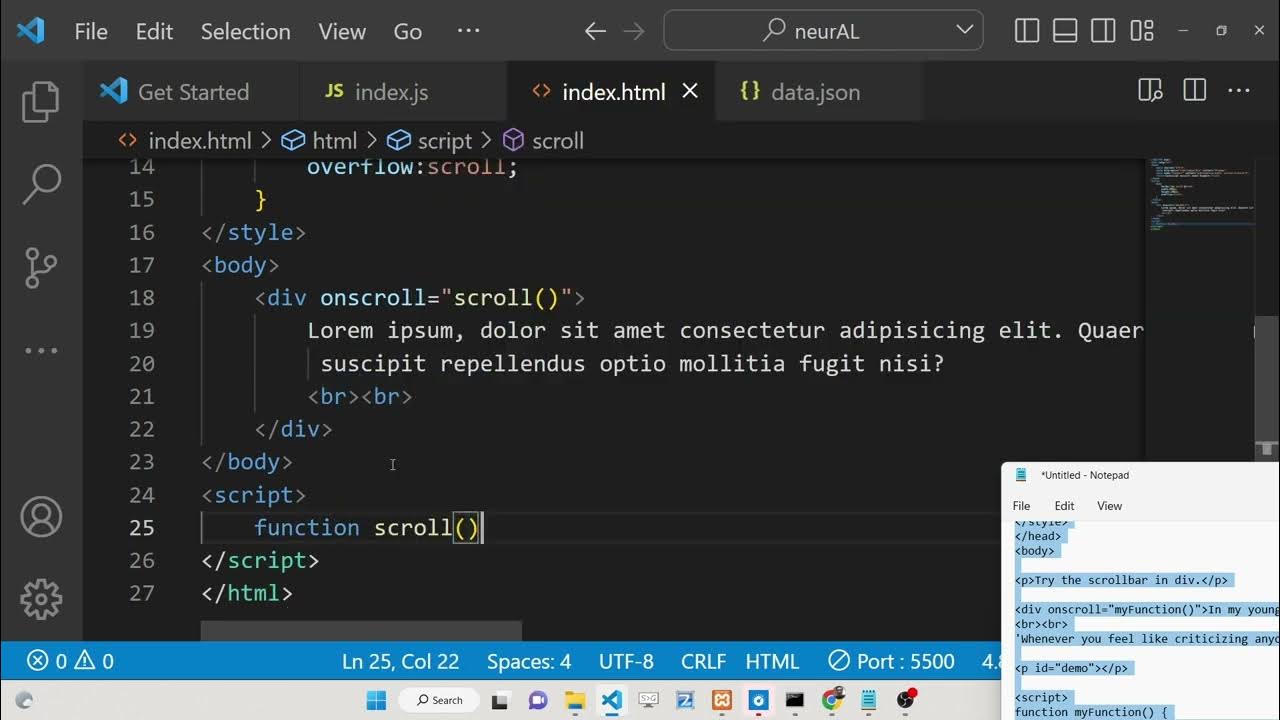The image size is (1280, 720).
Task: Click the Spaces: 4 indentation setting
Action: coord(528,661)
